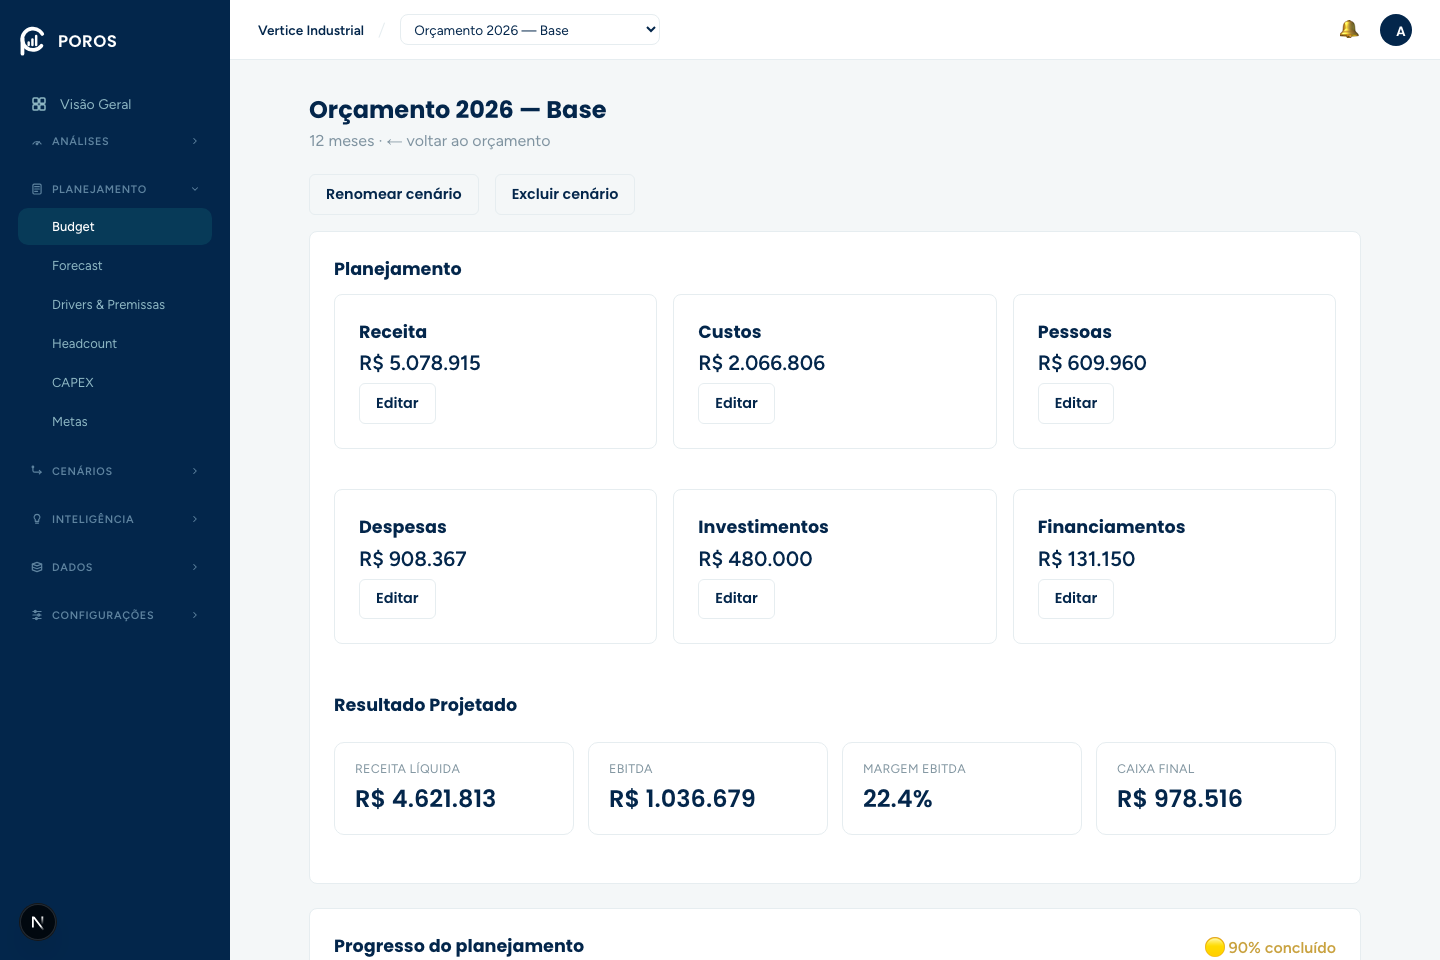Click the Caixa Final result card
The image size is (1440, 960).
click(x=1216, y=788)
